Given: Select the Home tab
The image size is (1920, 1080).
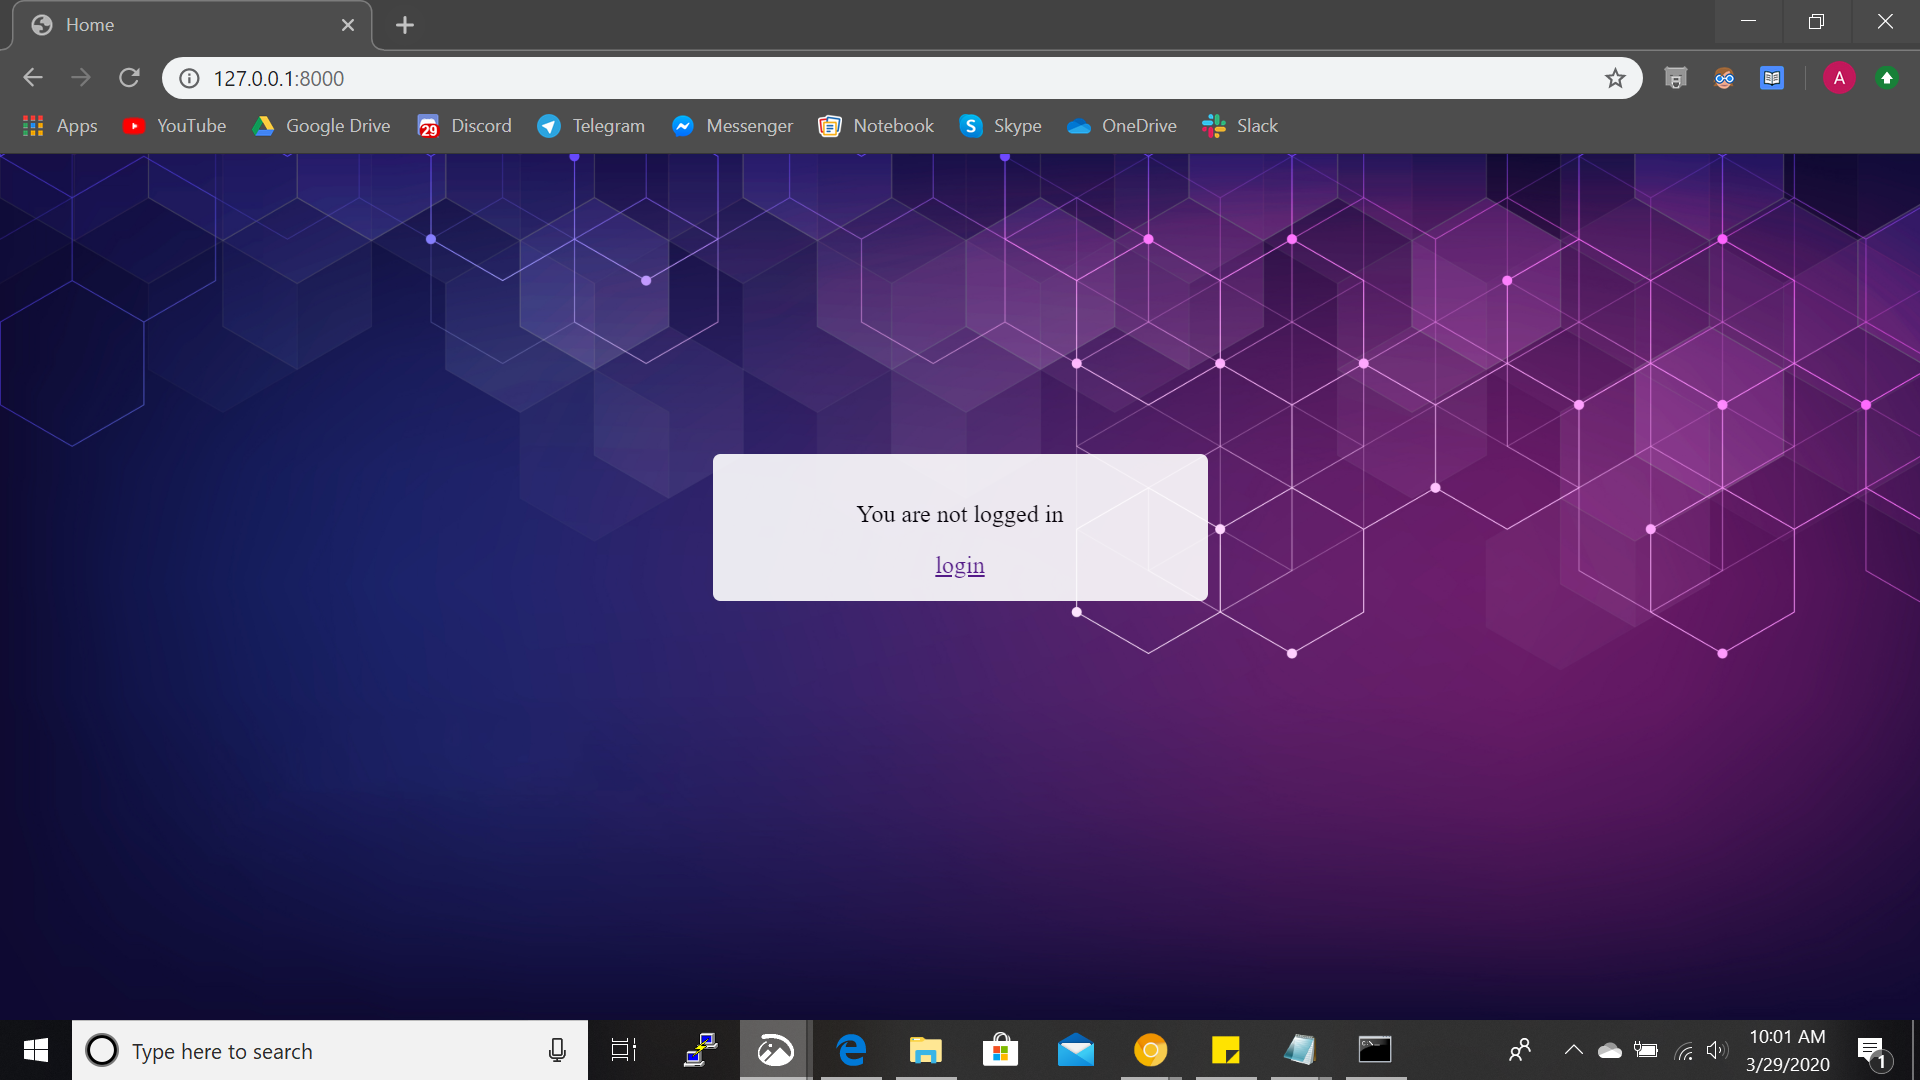Looking at the screenshot, I should coord(180,25).
